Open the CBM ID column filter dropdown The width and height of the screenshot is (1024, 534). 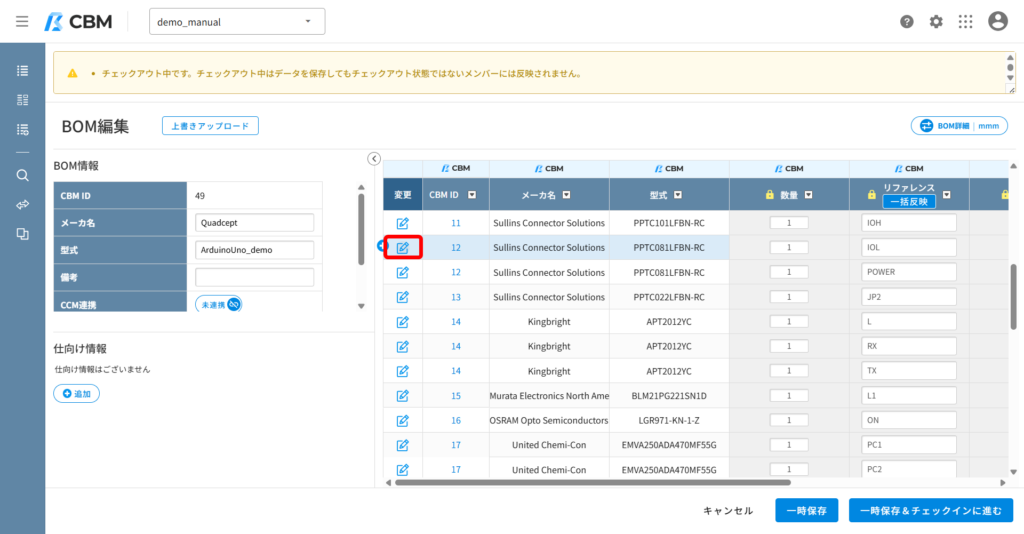[472, 195]
